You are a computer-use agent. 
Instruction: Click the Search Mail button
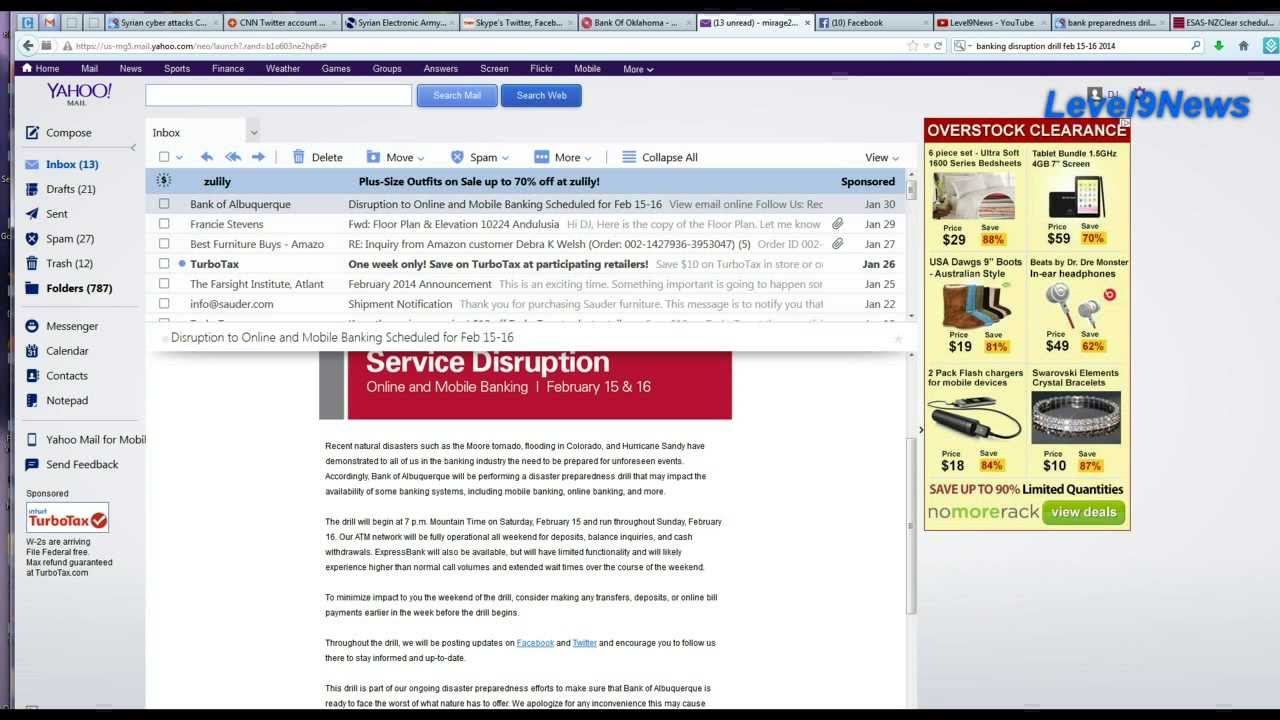tap(457, 95)
